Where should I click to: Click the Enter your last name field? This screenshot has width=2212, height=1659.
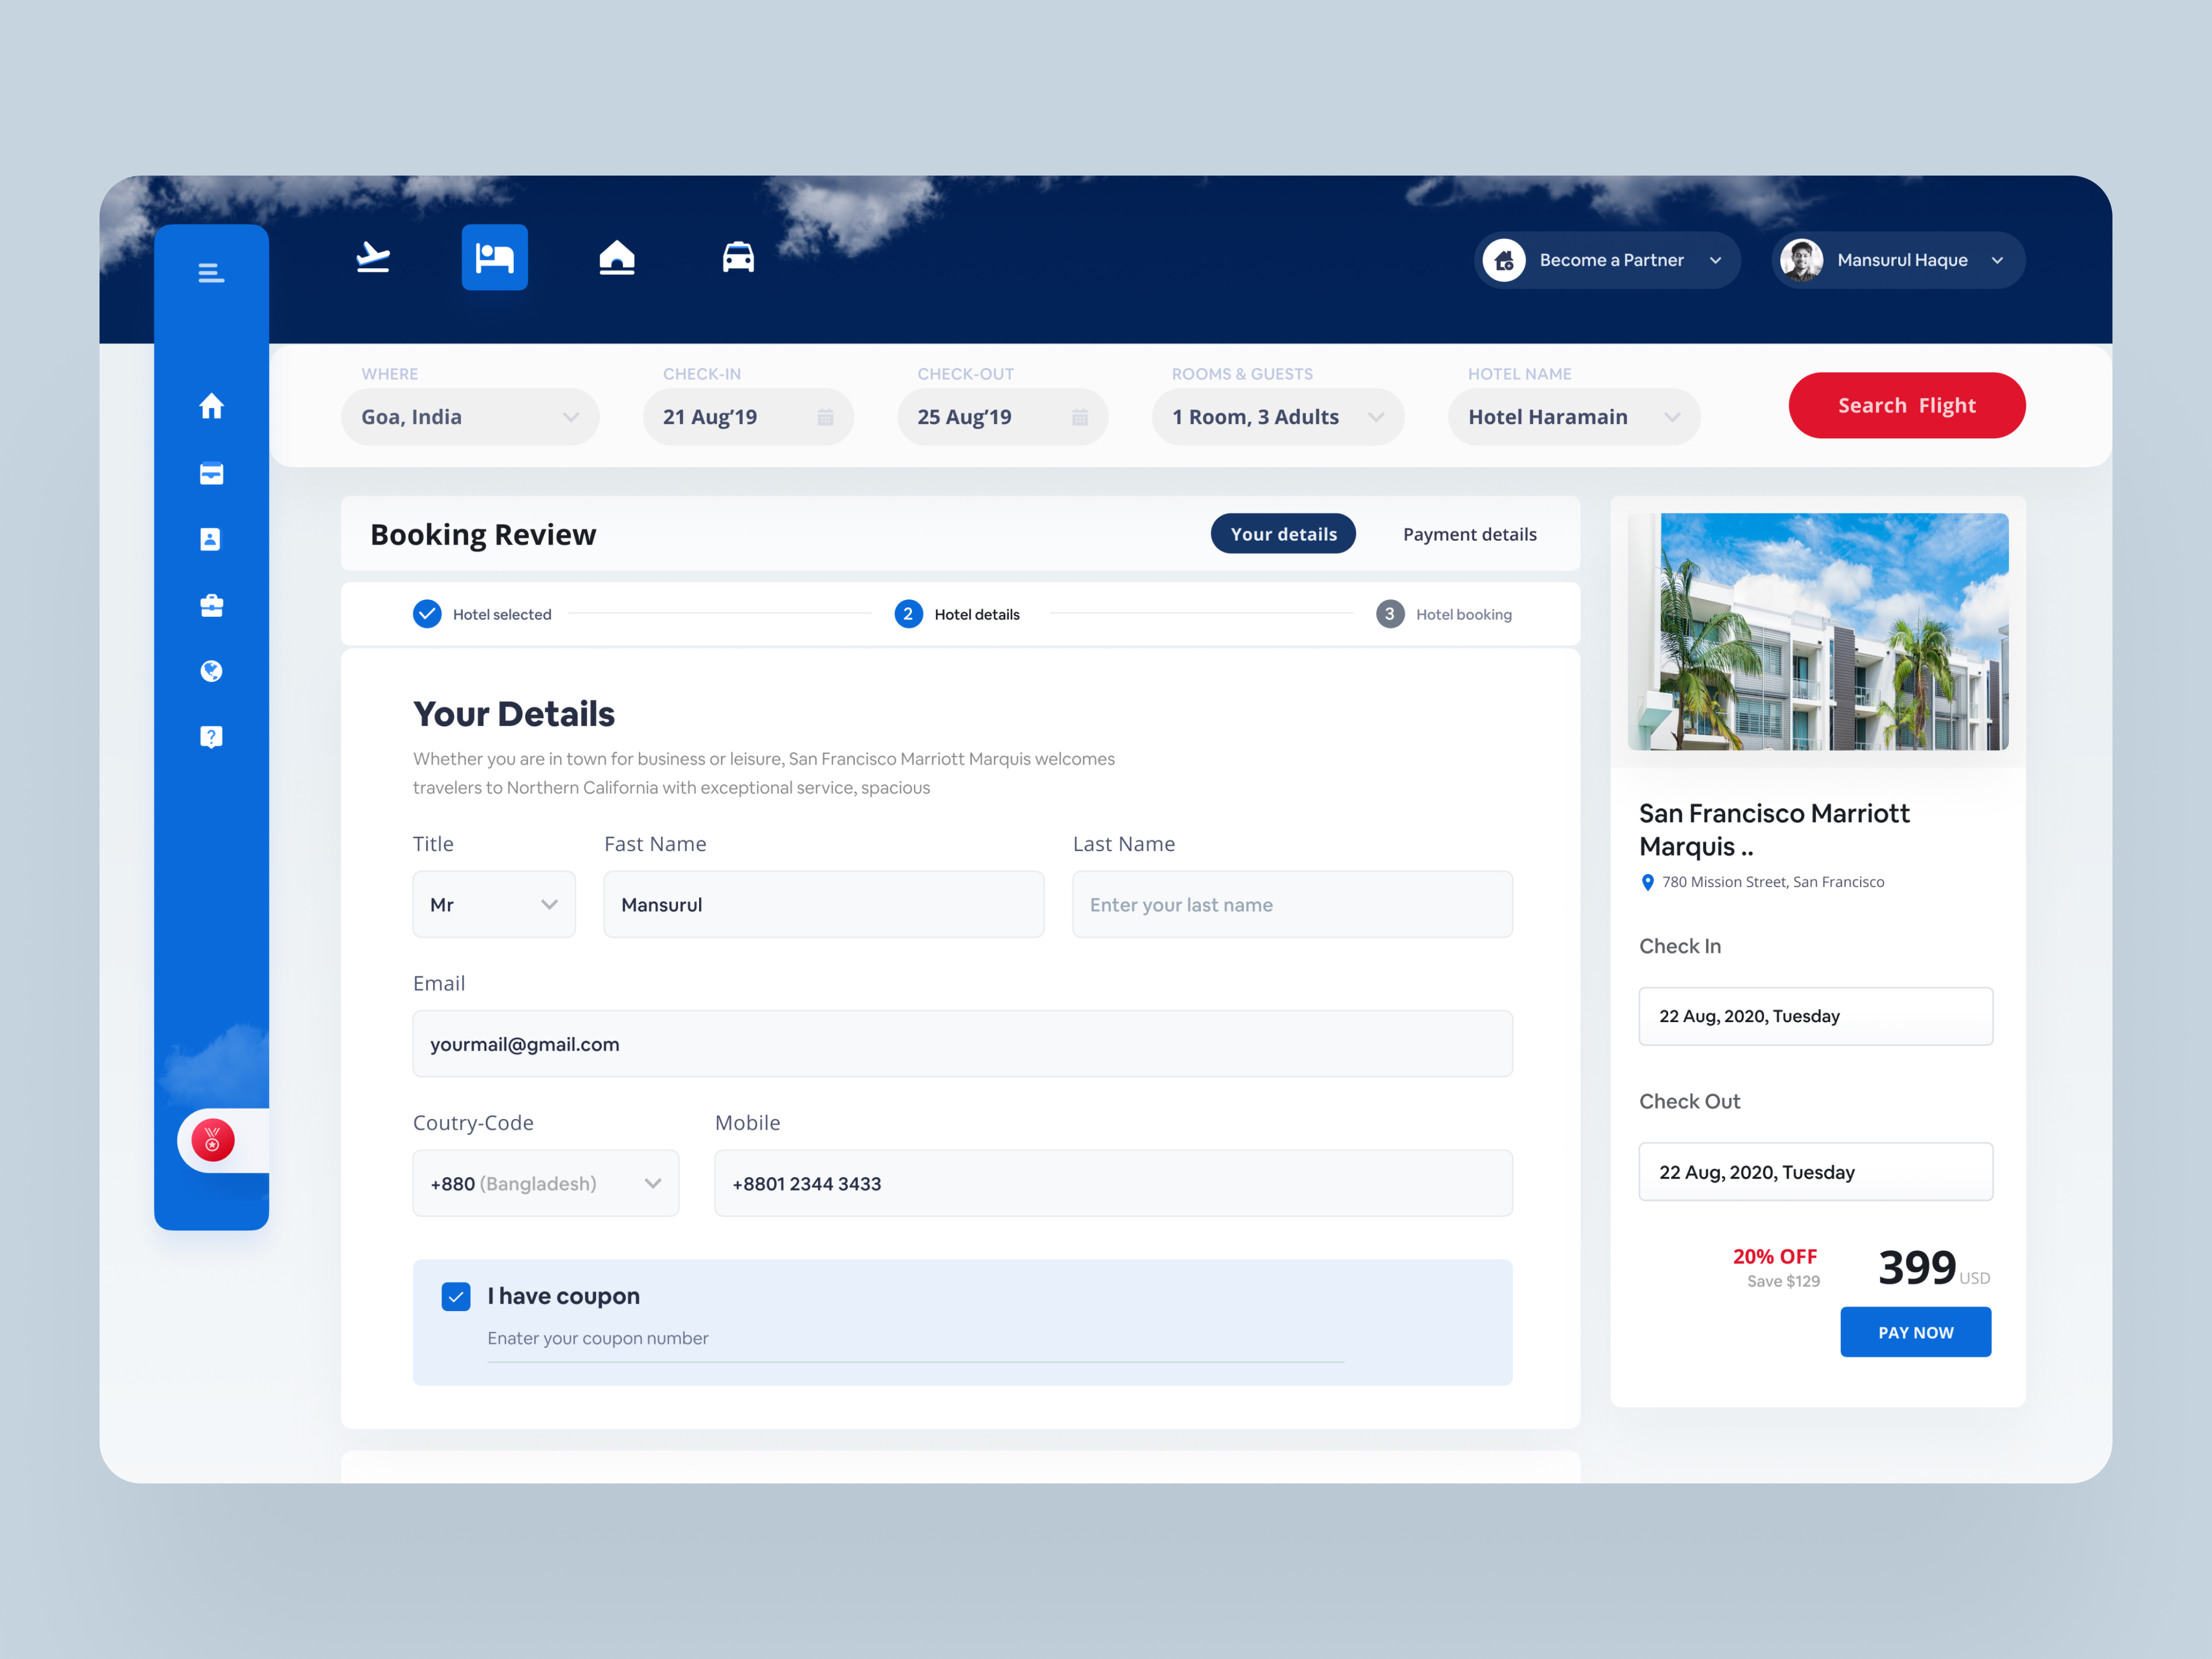click(x=1292, y=904)
